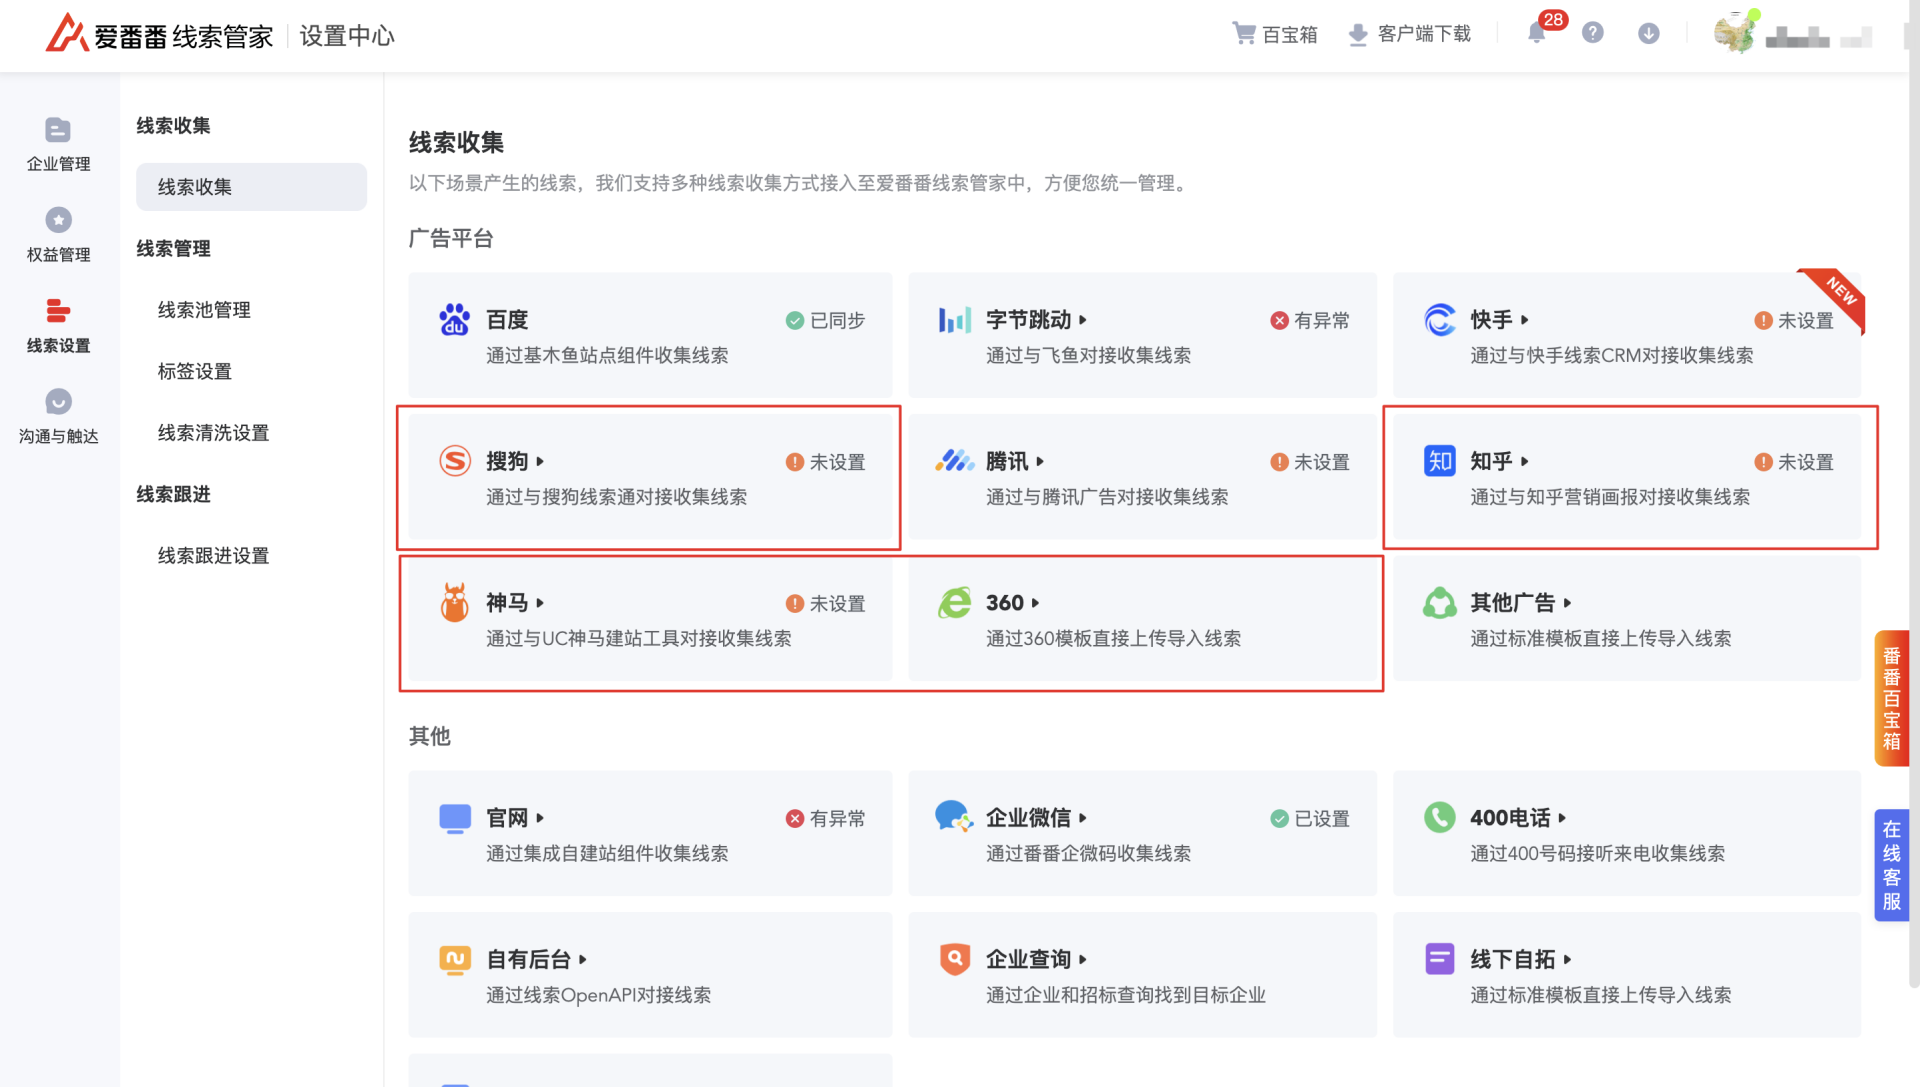The width and height of the screenshot is (1920, 1087).
Task: Click 已同步 status on 百度 card
Action: 826,321
